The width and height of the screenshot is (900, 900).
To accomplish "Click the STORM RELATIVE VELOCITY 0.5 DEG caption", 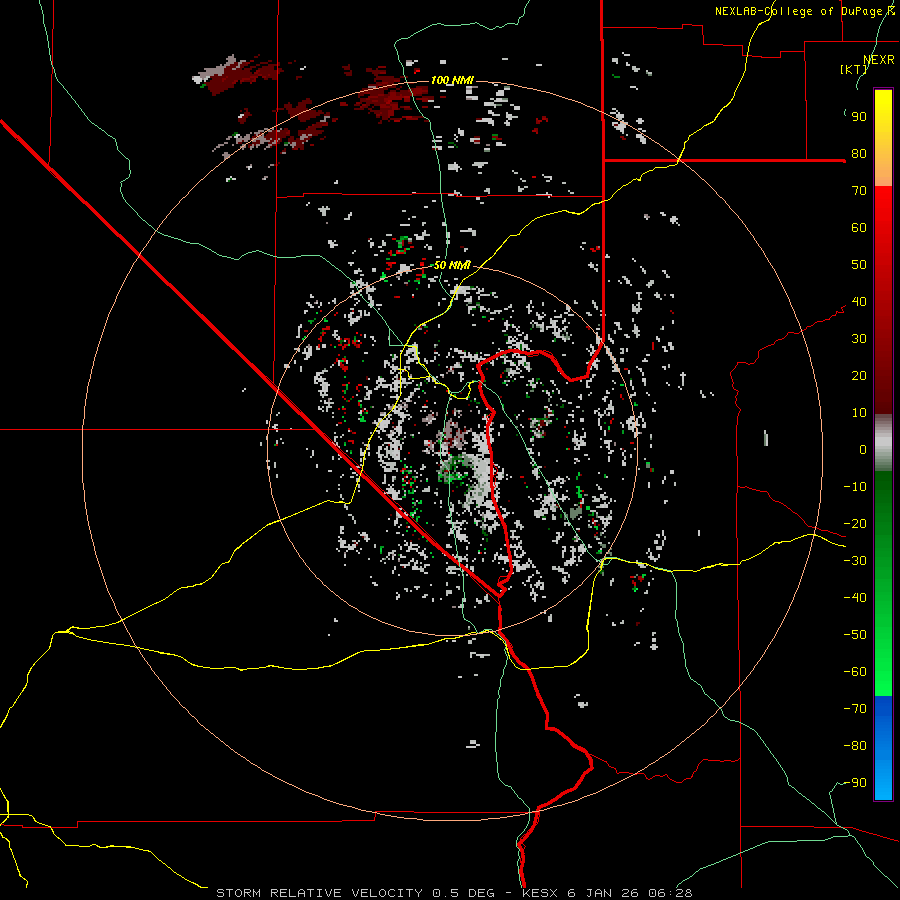I will coord(355,893).
